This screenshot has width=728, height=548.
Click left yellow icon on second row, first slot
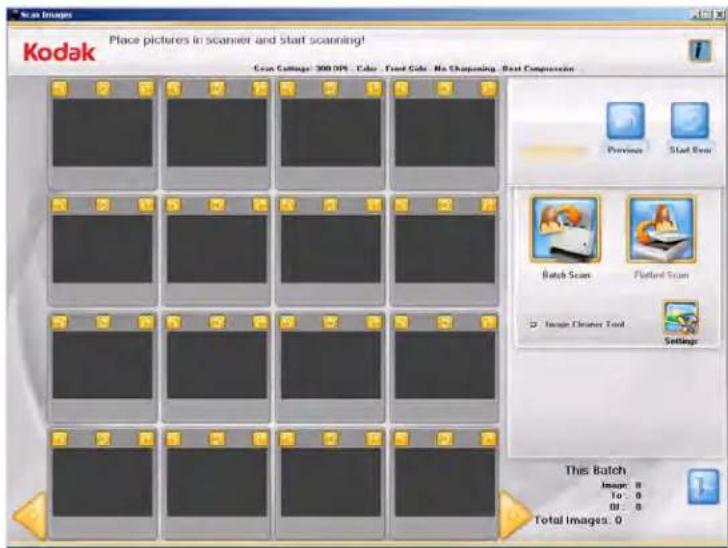[x=59, y=205]
